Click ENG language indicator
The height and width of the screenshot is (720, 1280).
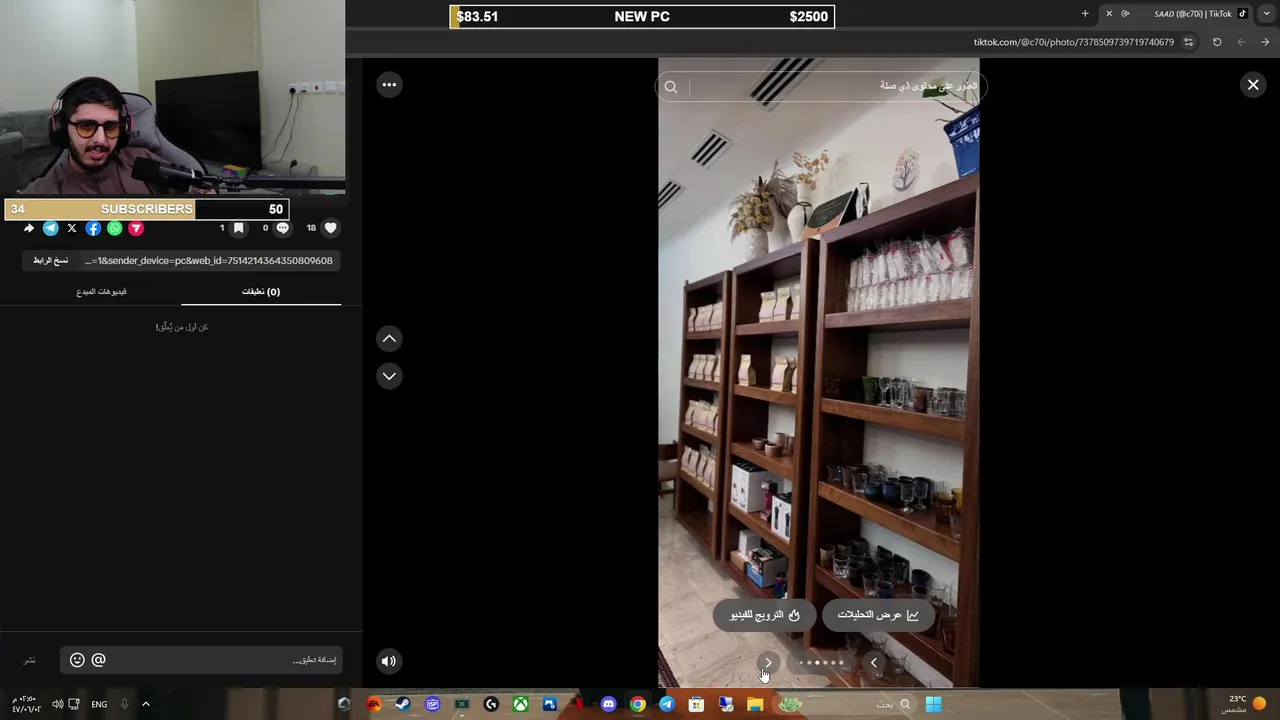coord(99,704)
